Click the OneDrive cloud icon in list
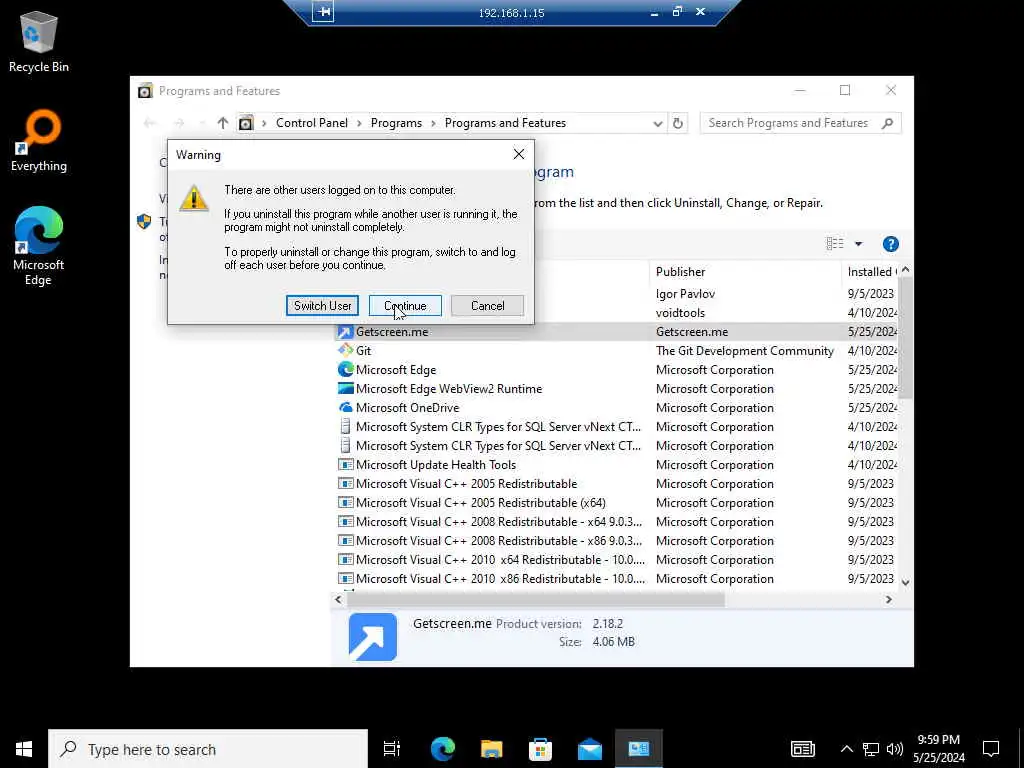The height and width of the screenshot is (768, 1024). [x=345, y=408]
